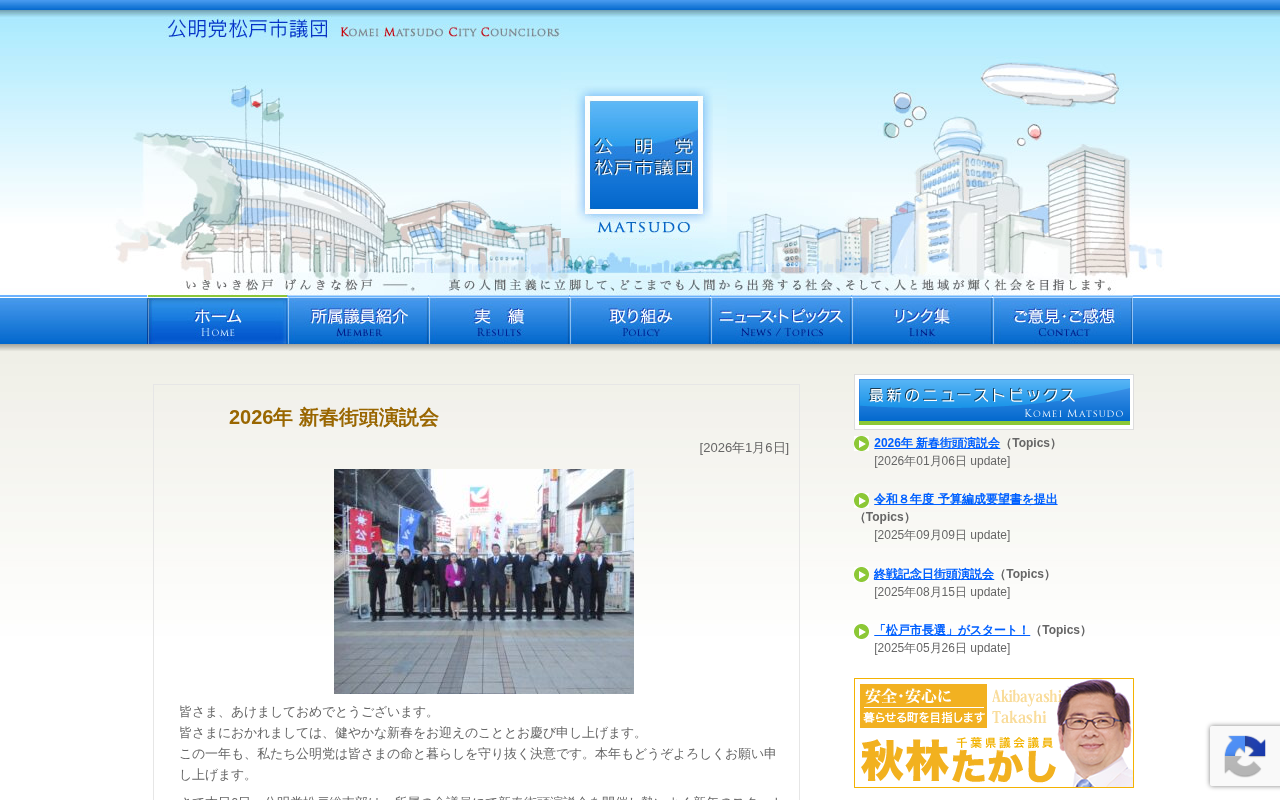This screenshot has width=1280, height=800.
Task: Click the blue 公明党松戸市議団 logo square
Action: pyautogui.click(x=644, y=155)
